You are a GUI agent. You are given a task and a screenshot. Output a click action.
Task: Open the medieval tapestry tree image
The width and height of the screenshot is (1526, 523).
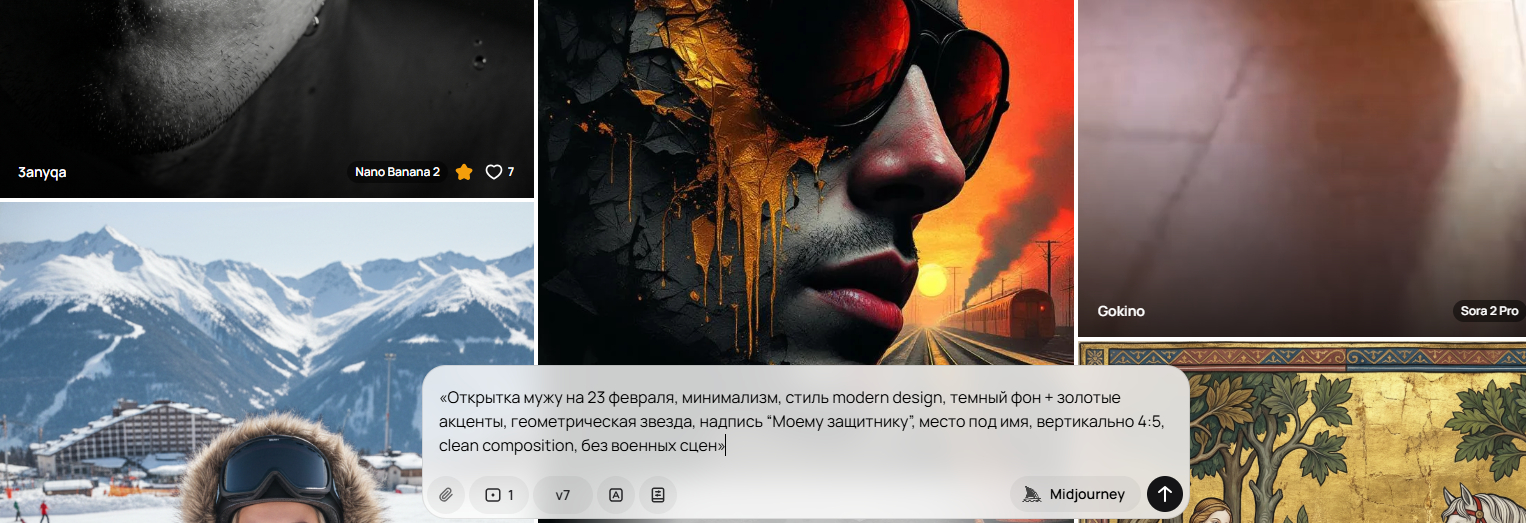pos(1302,432)
